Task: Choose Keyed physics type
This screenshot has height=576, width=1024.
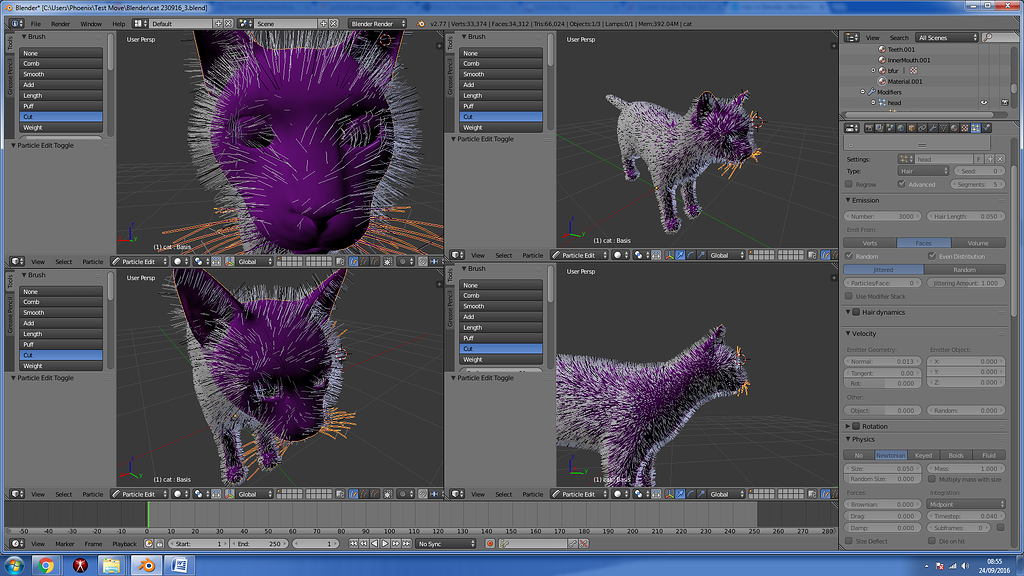Action: click(923, 455)
